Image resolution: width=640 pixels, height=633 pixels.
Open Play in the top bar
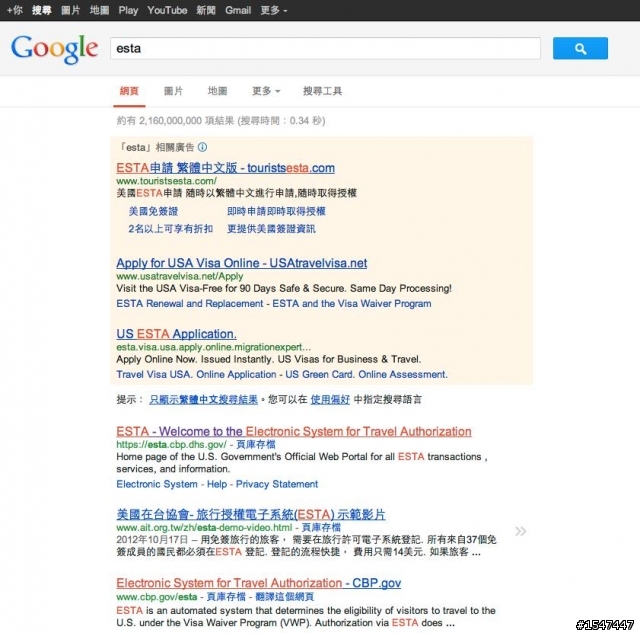point(128,10)
